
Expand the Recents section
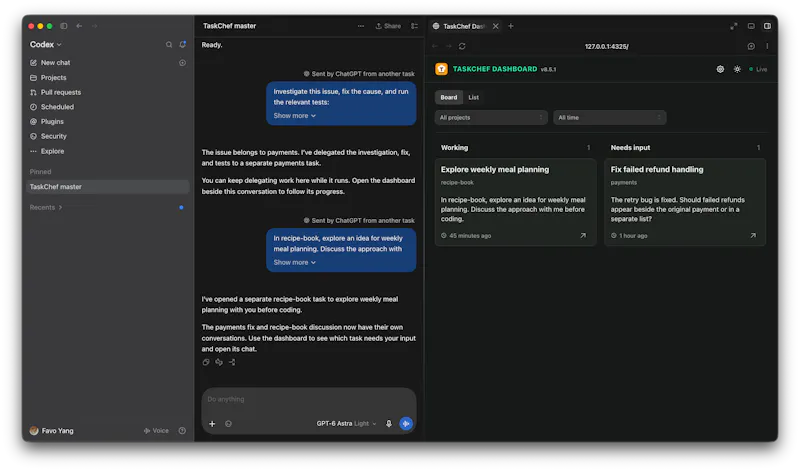click(46, 208)
